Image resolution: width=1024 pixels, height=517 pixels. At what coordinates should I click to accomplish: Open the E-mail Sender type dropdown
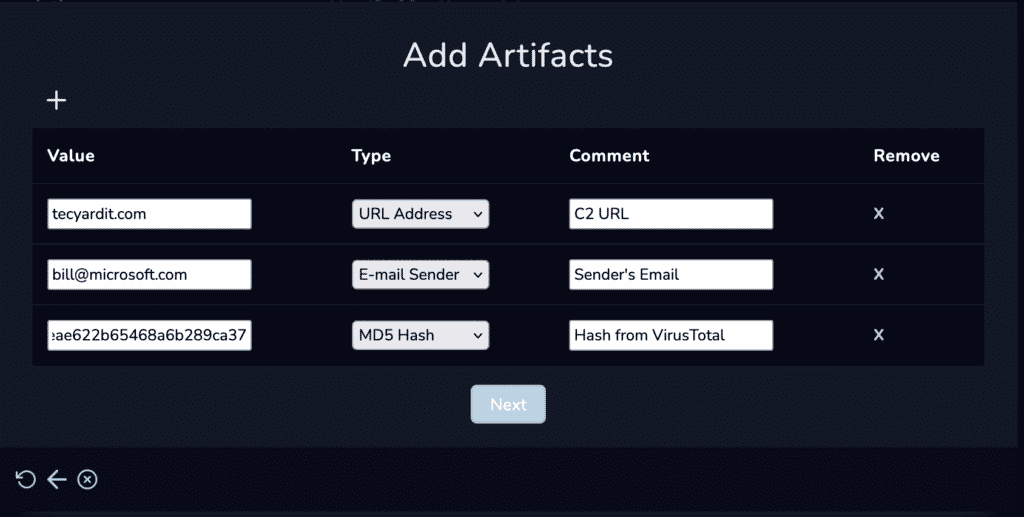(x=421, y=275)
